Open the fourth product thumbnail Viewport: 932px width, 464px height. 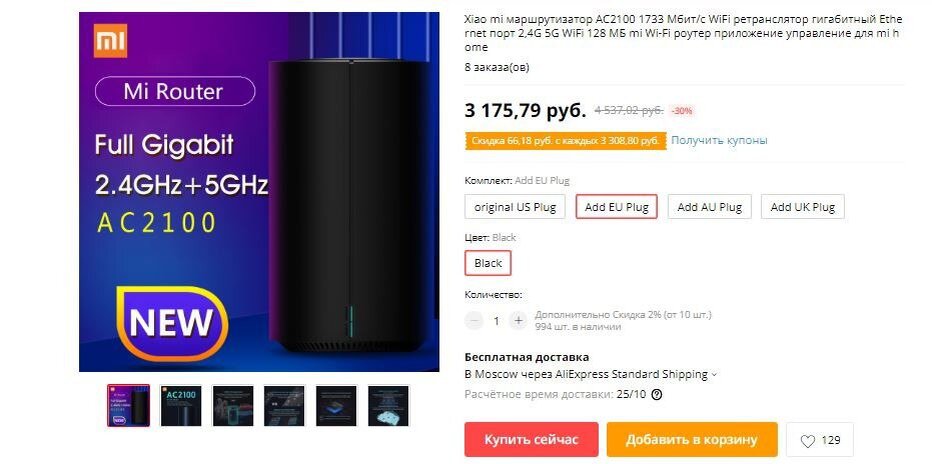tap(284, 405)
